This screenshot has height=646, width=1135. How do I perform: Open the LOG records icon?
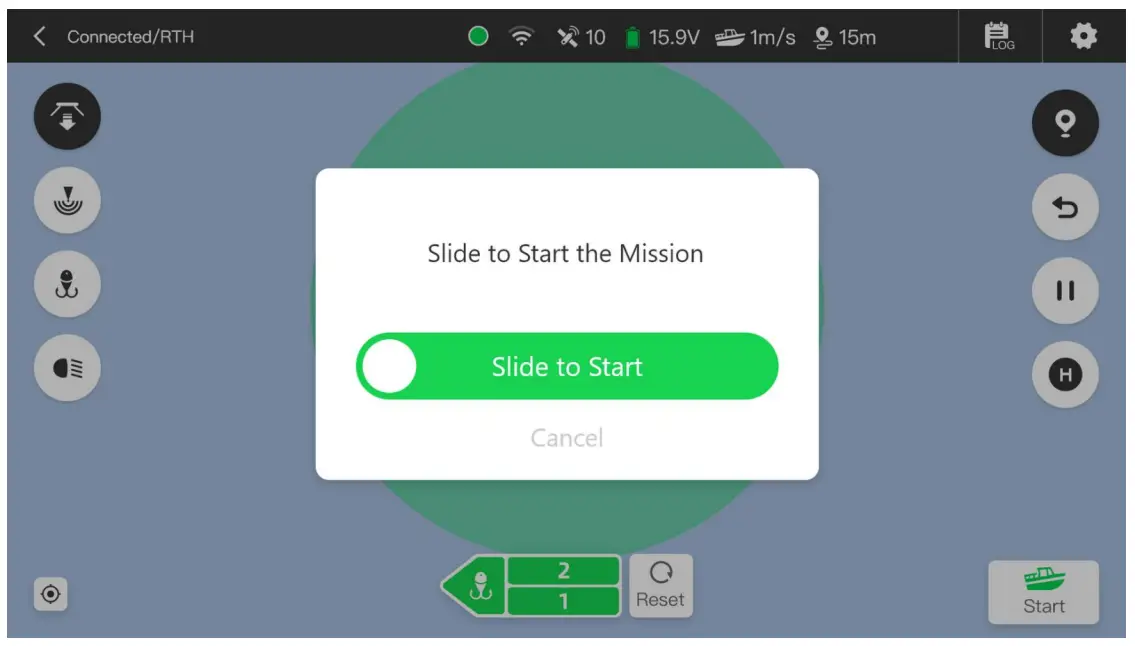point(999,36)
